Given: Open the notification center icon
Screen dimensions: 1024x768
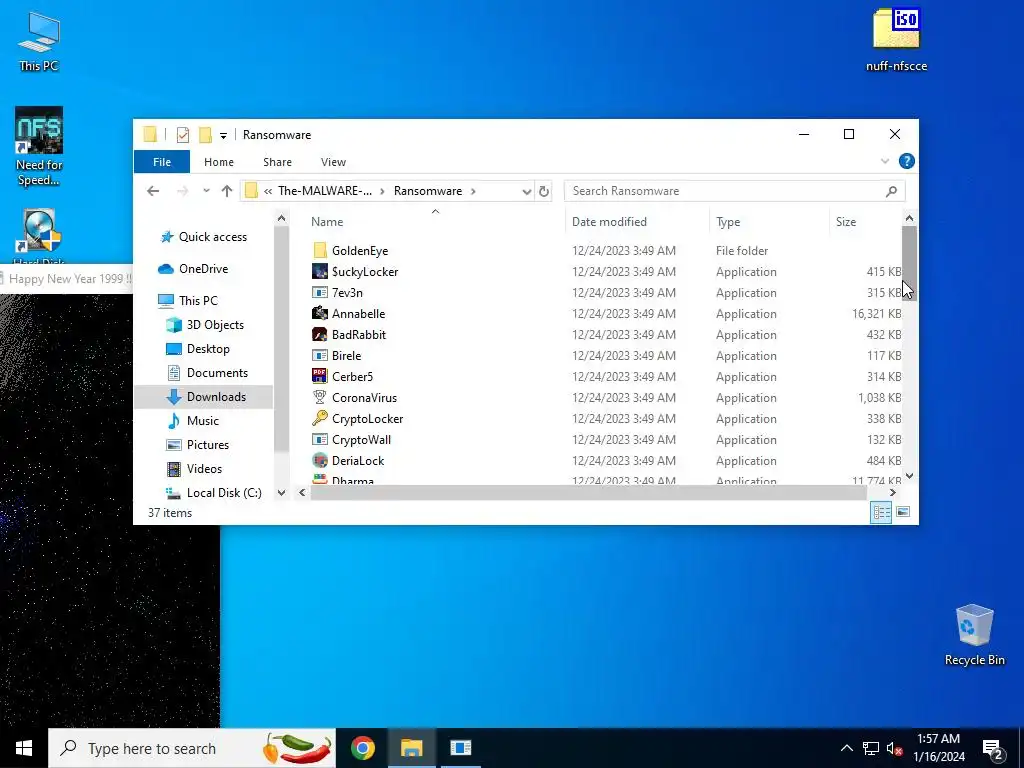Looking at the screenshot, I should (993, 749).
